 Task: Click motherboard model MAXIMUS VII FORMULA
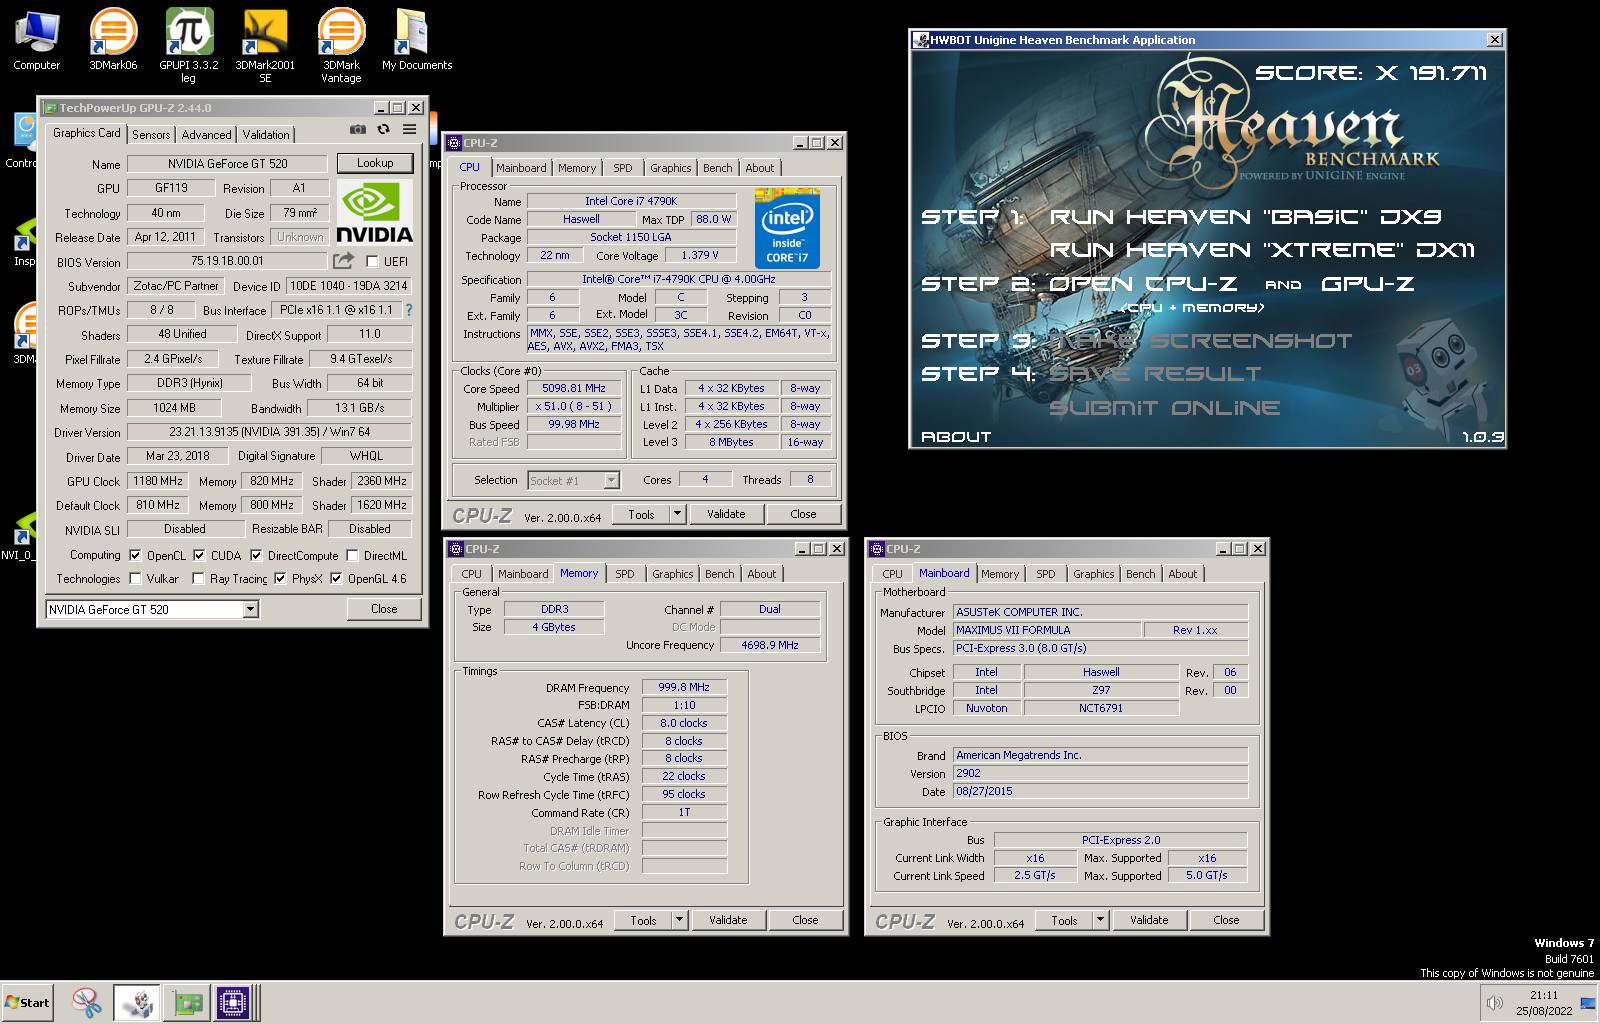1046,630
